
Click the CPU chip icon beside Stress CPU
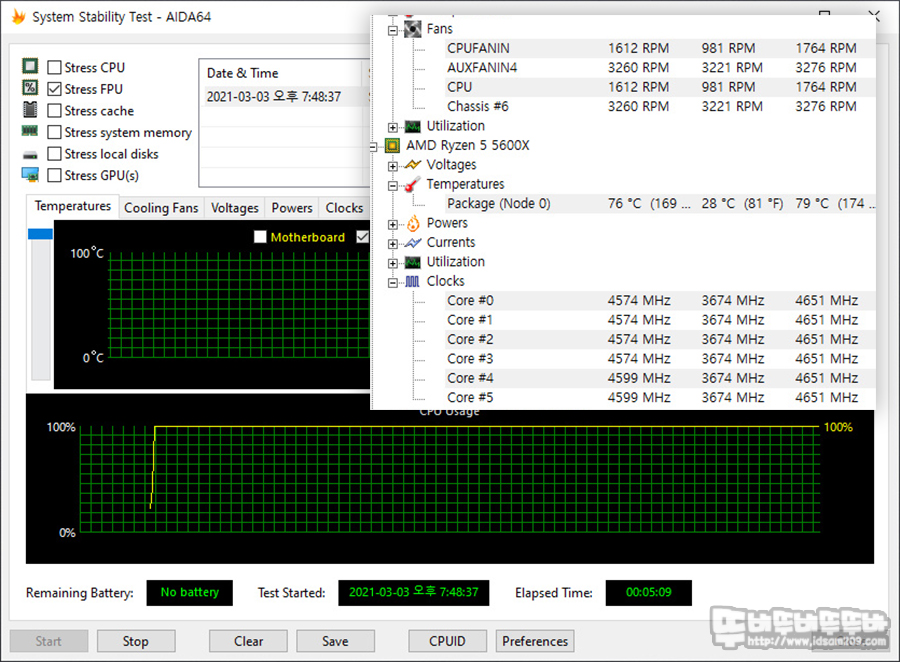point(30,66)
